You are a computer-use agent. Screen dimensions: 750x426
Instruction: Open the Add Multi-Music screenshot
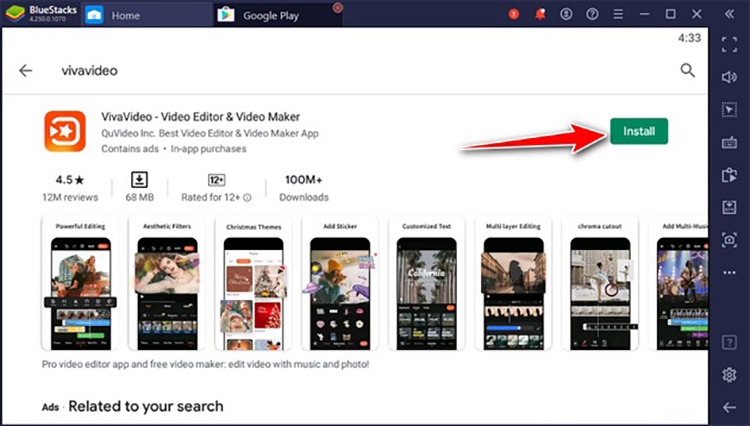(x=678, y=283)
